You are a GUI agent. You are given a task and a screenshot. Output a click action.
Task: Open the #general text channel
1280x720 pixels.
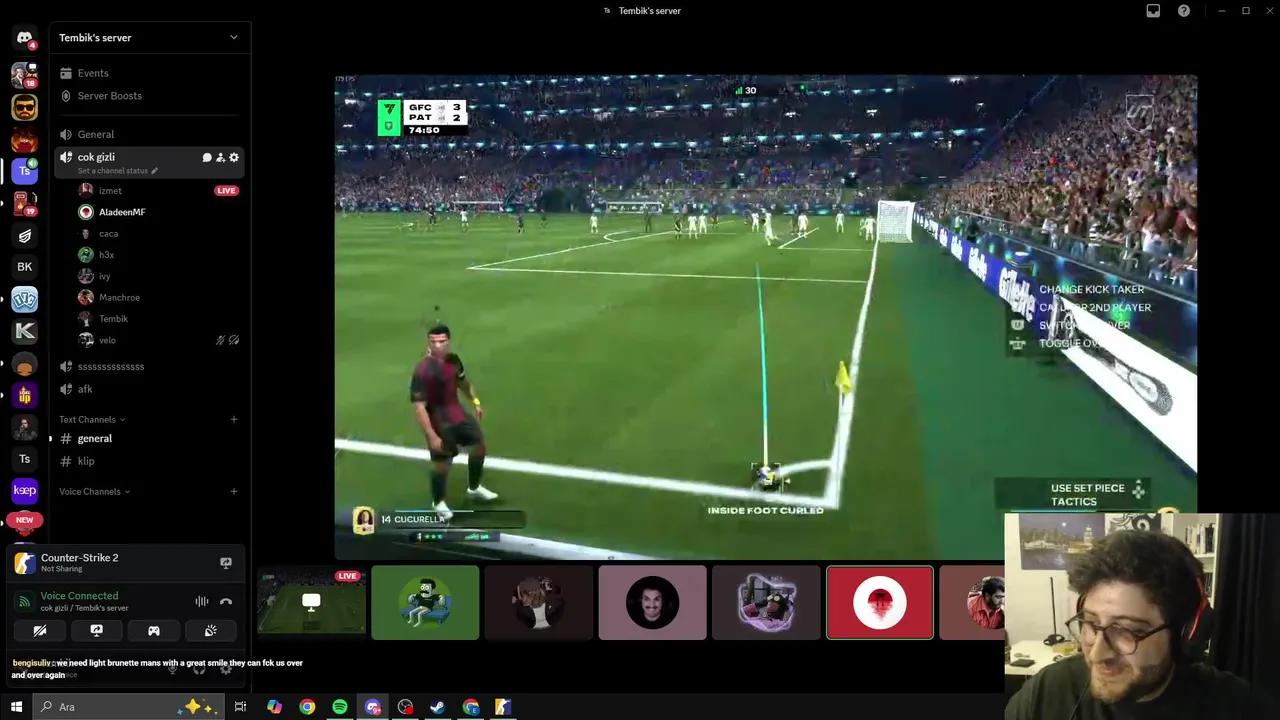(x=150, y=439)
